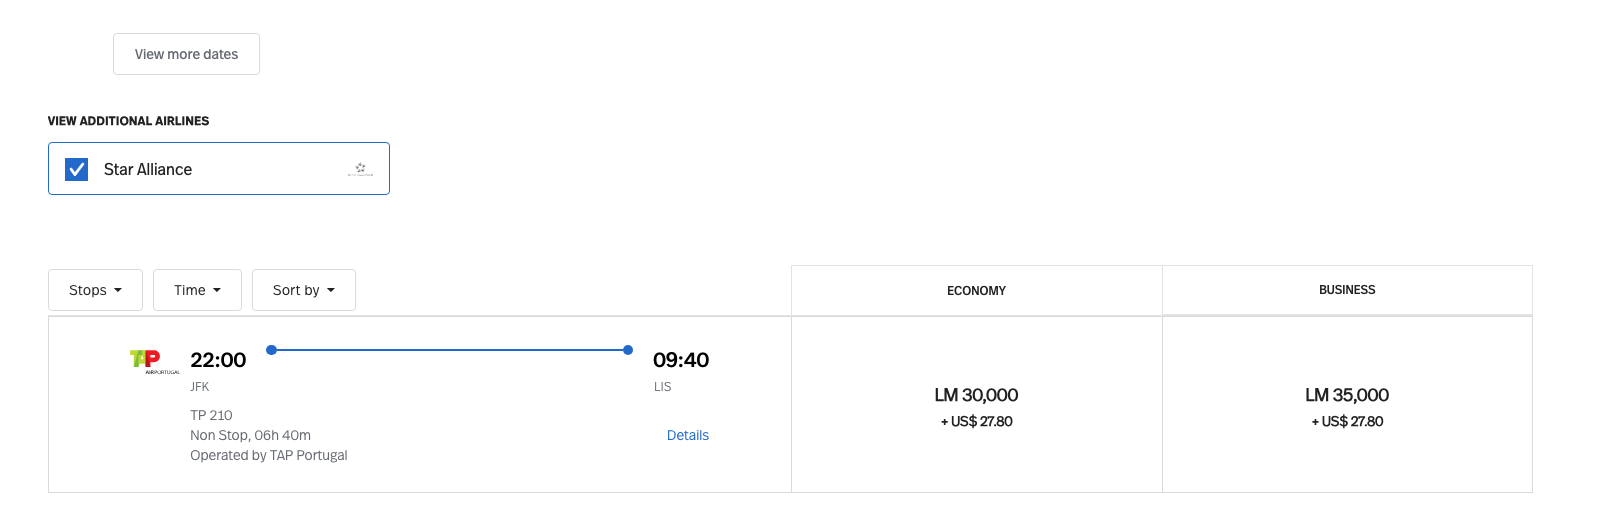Viewport: 1602px width, 521px height.
Task: Open the flight Details link
Action: click(687, 435)
